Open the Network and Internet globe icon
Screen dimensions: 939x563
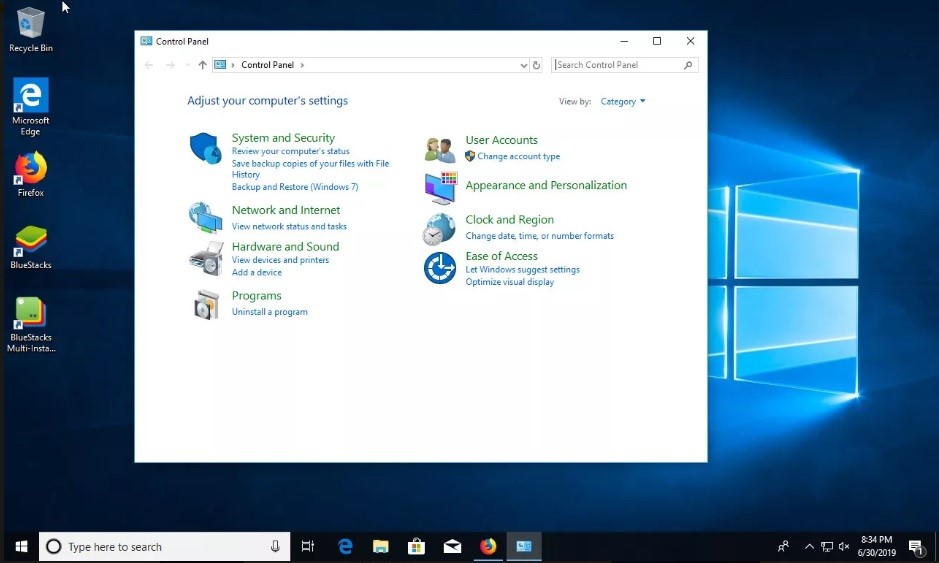(205, 217)
